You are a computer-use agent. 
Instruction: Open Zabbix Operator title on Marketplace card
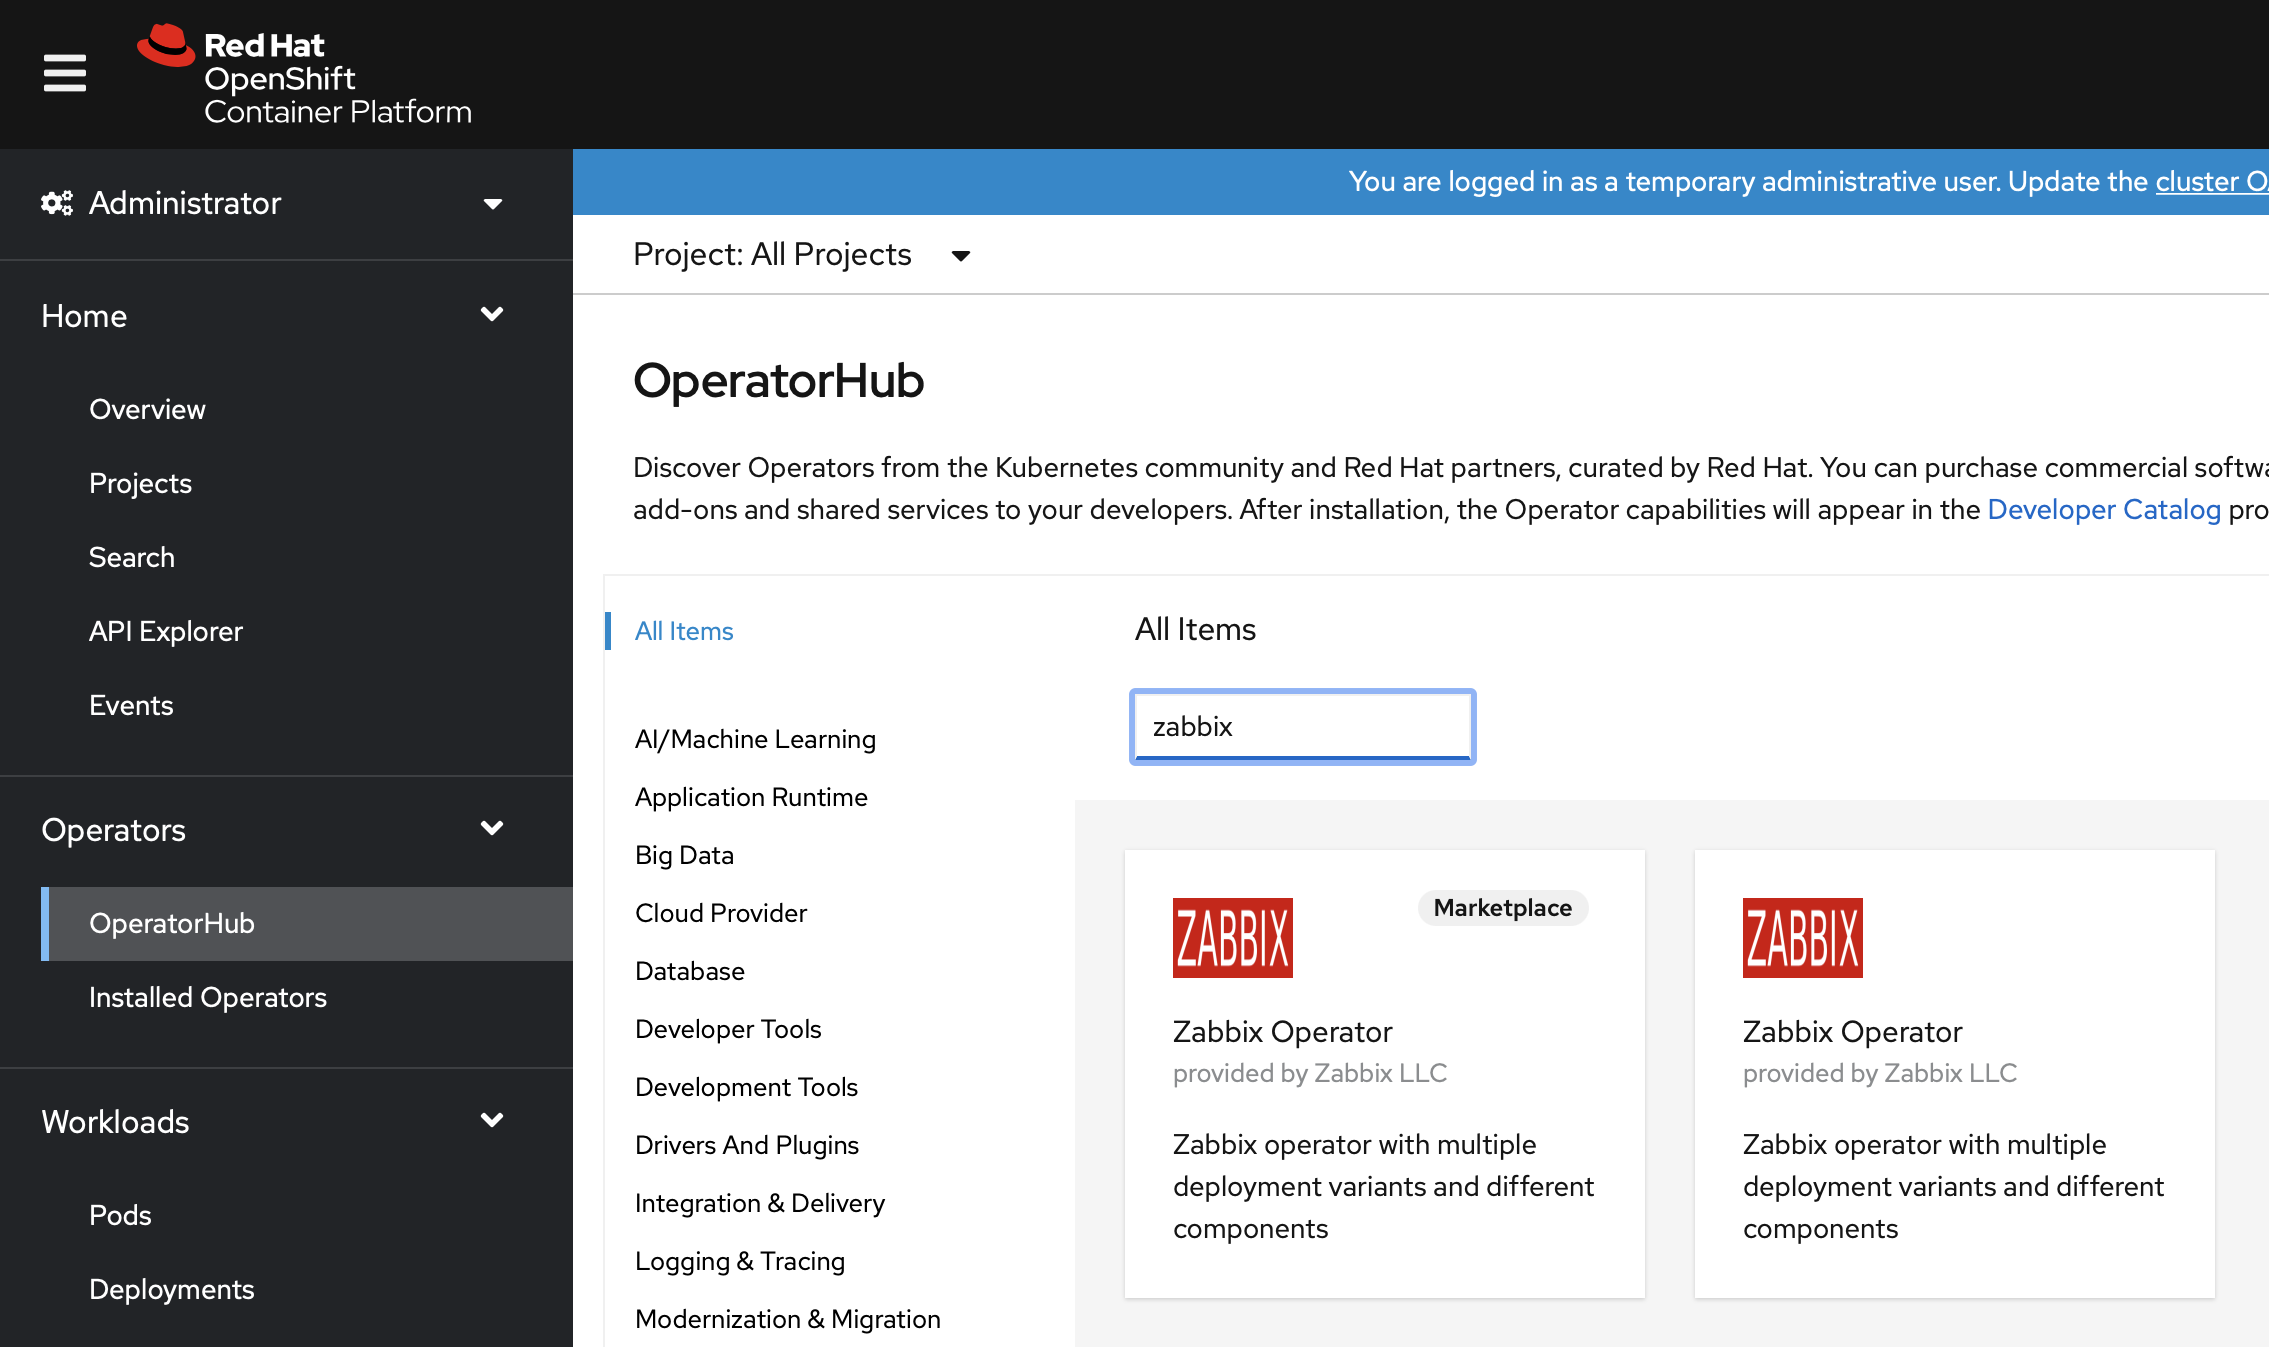1282,1031
